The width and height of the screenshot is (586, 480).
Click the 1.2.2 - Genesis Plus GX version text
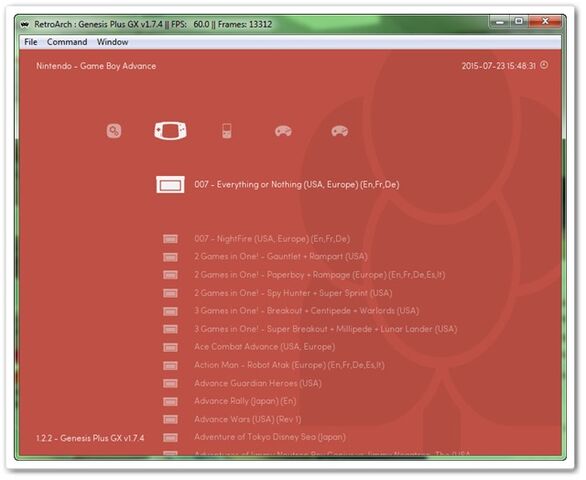[90, 438]
